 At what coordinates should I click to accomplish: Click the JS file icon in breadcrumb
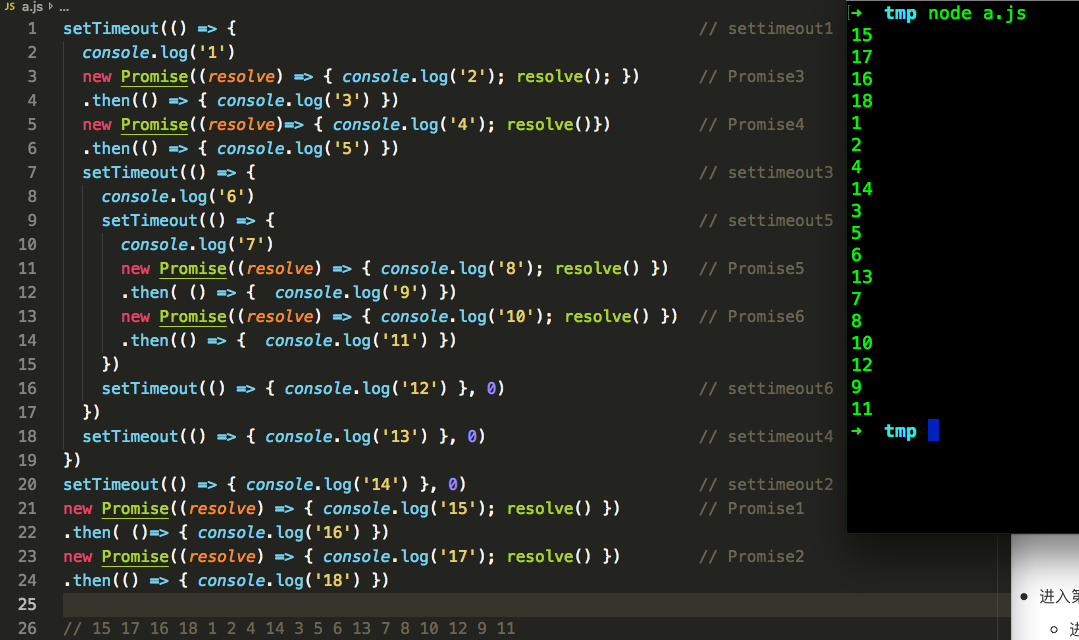[10, 6]
